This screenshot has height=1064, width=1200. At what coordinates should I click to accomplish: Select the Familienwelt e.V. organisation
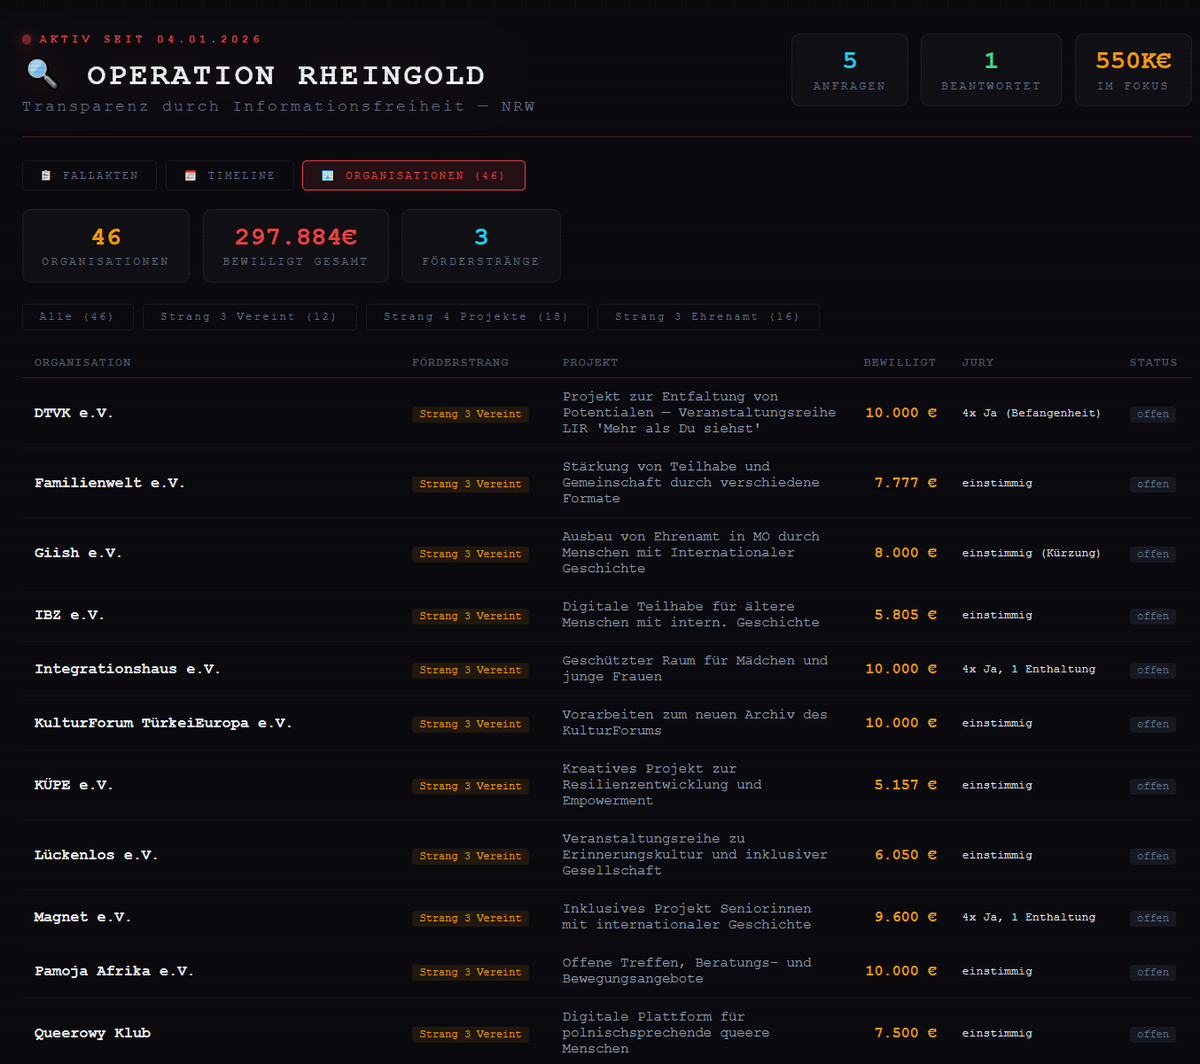coord(110,483)
